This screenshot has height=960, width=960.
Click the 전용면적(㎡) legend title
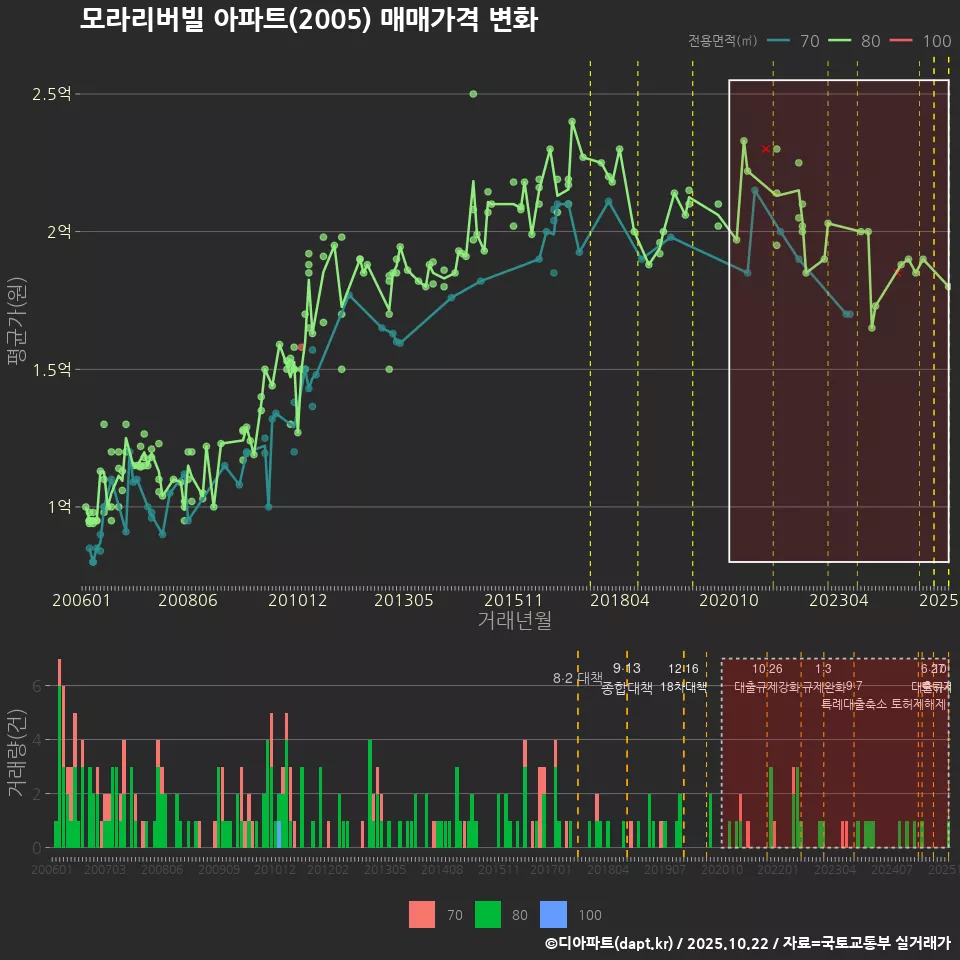(x=723, y=41)
